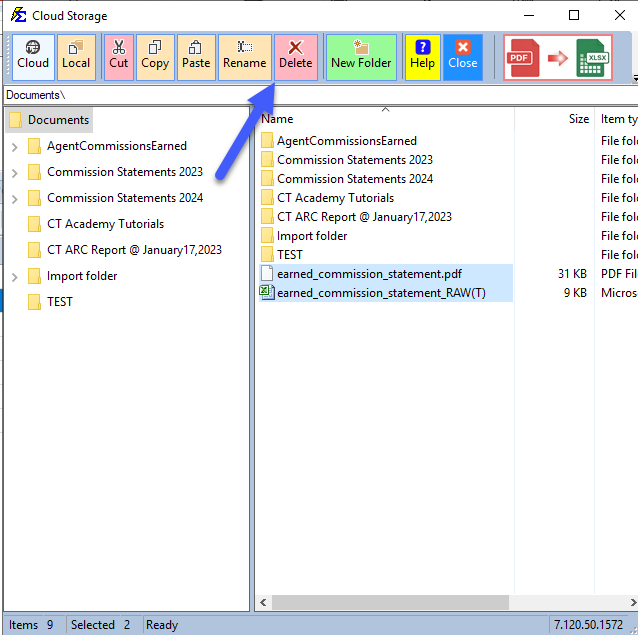This screenshot has height=635, width=638.
Task: Cut the selected files
Action: click(x=118, y=57)
